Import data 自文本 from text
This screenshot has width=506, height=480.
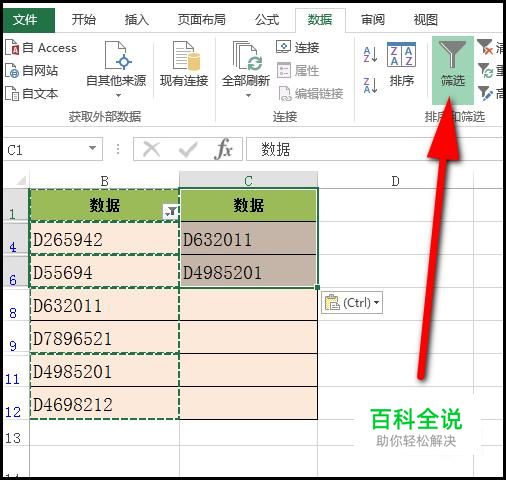point(32,94)
